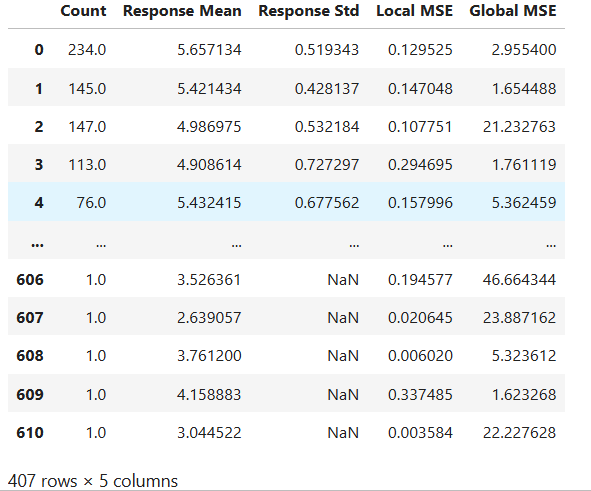Click Local MSE value 0.157996
This screenshot has height=491, width=591.
tap(420, 203)
